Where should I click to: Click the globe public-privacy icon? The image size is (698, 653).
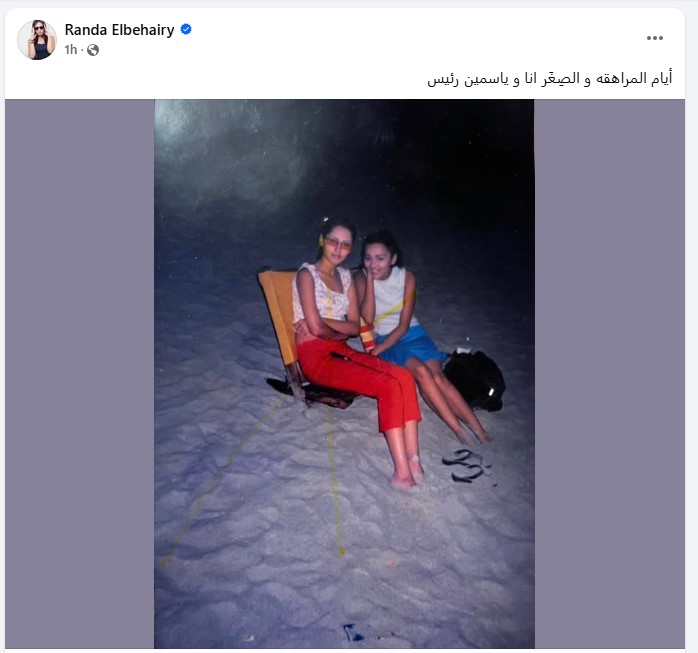pyautogui.click(x=93, y=50)
